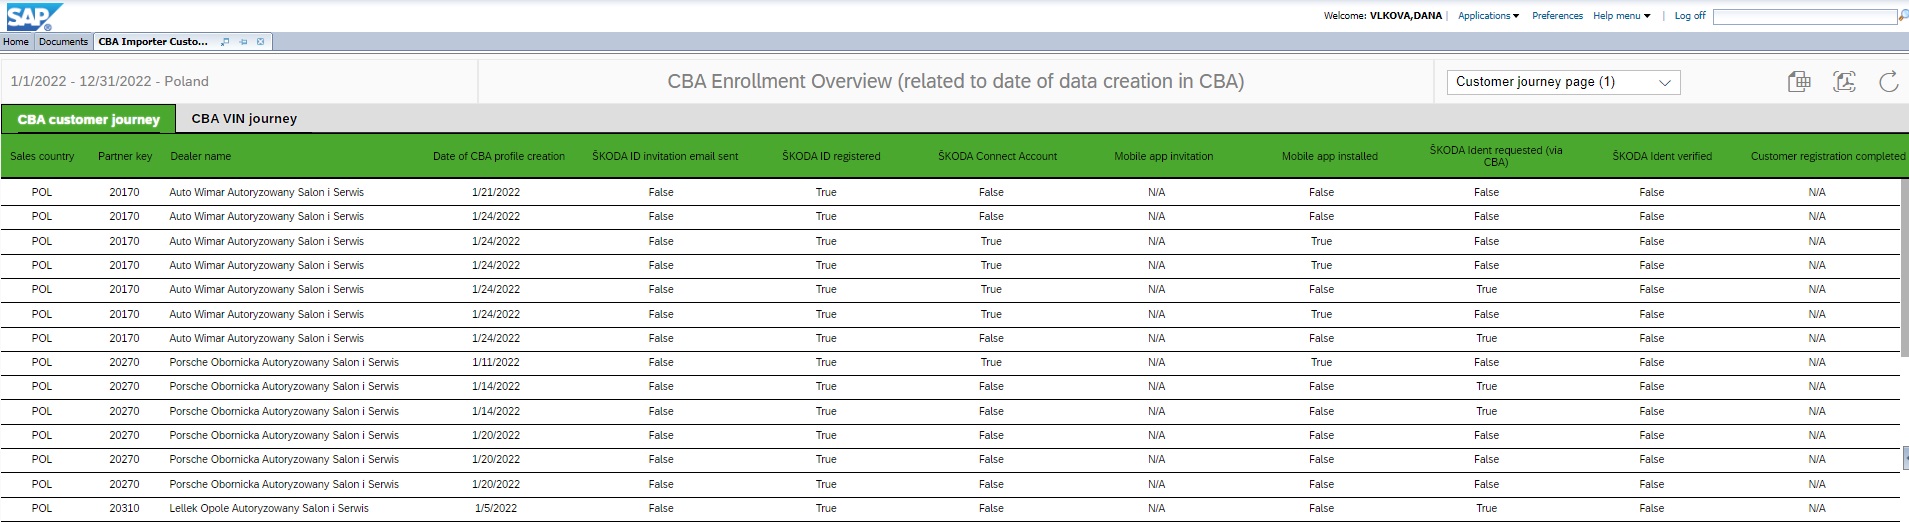Switch to CBA VIN journey tab
1909x522 pixels.
click(244, 119)
